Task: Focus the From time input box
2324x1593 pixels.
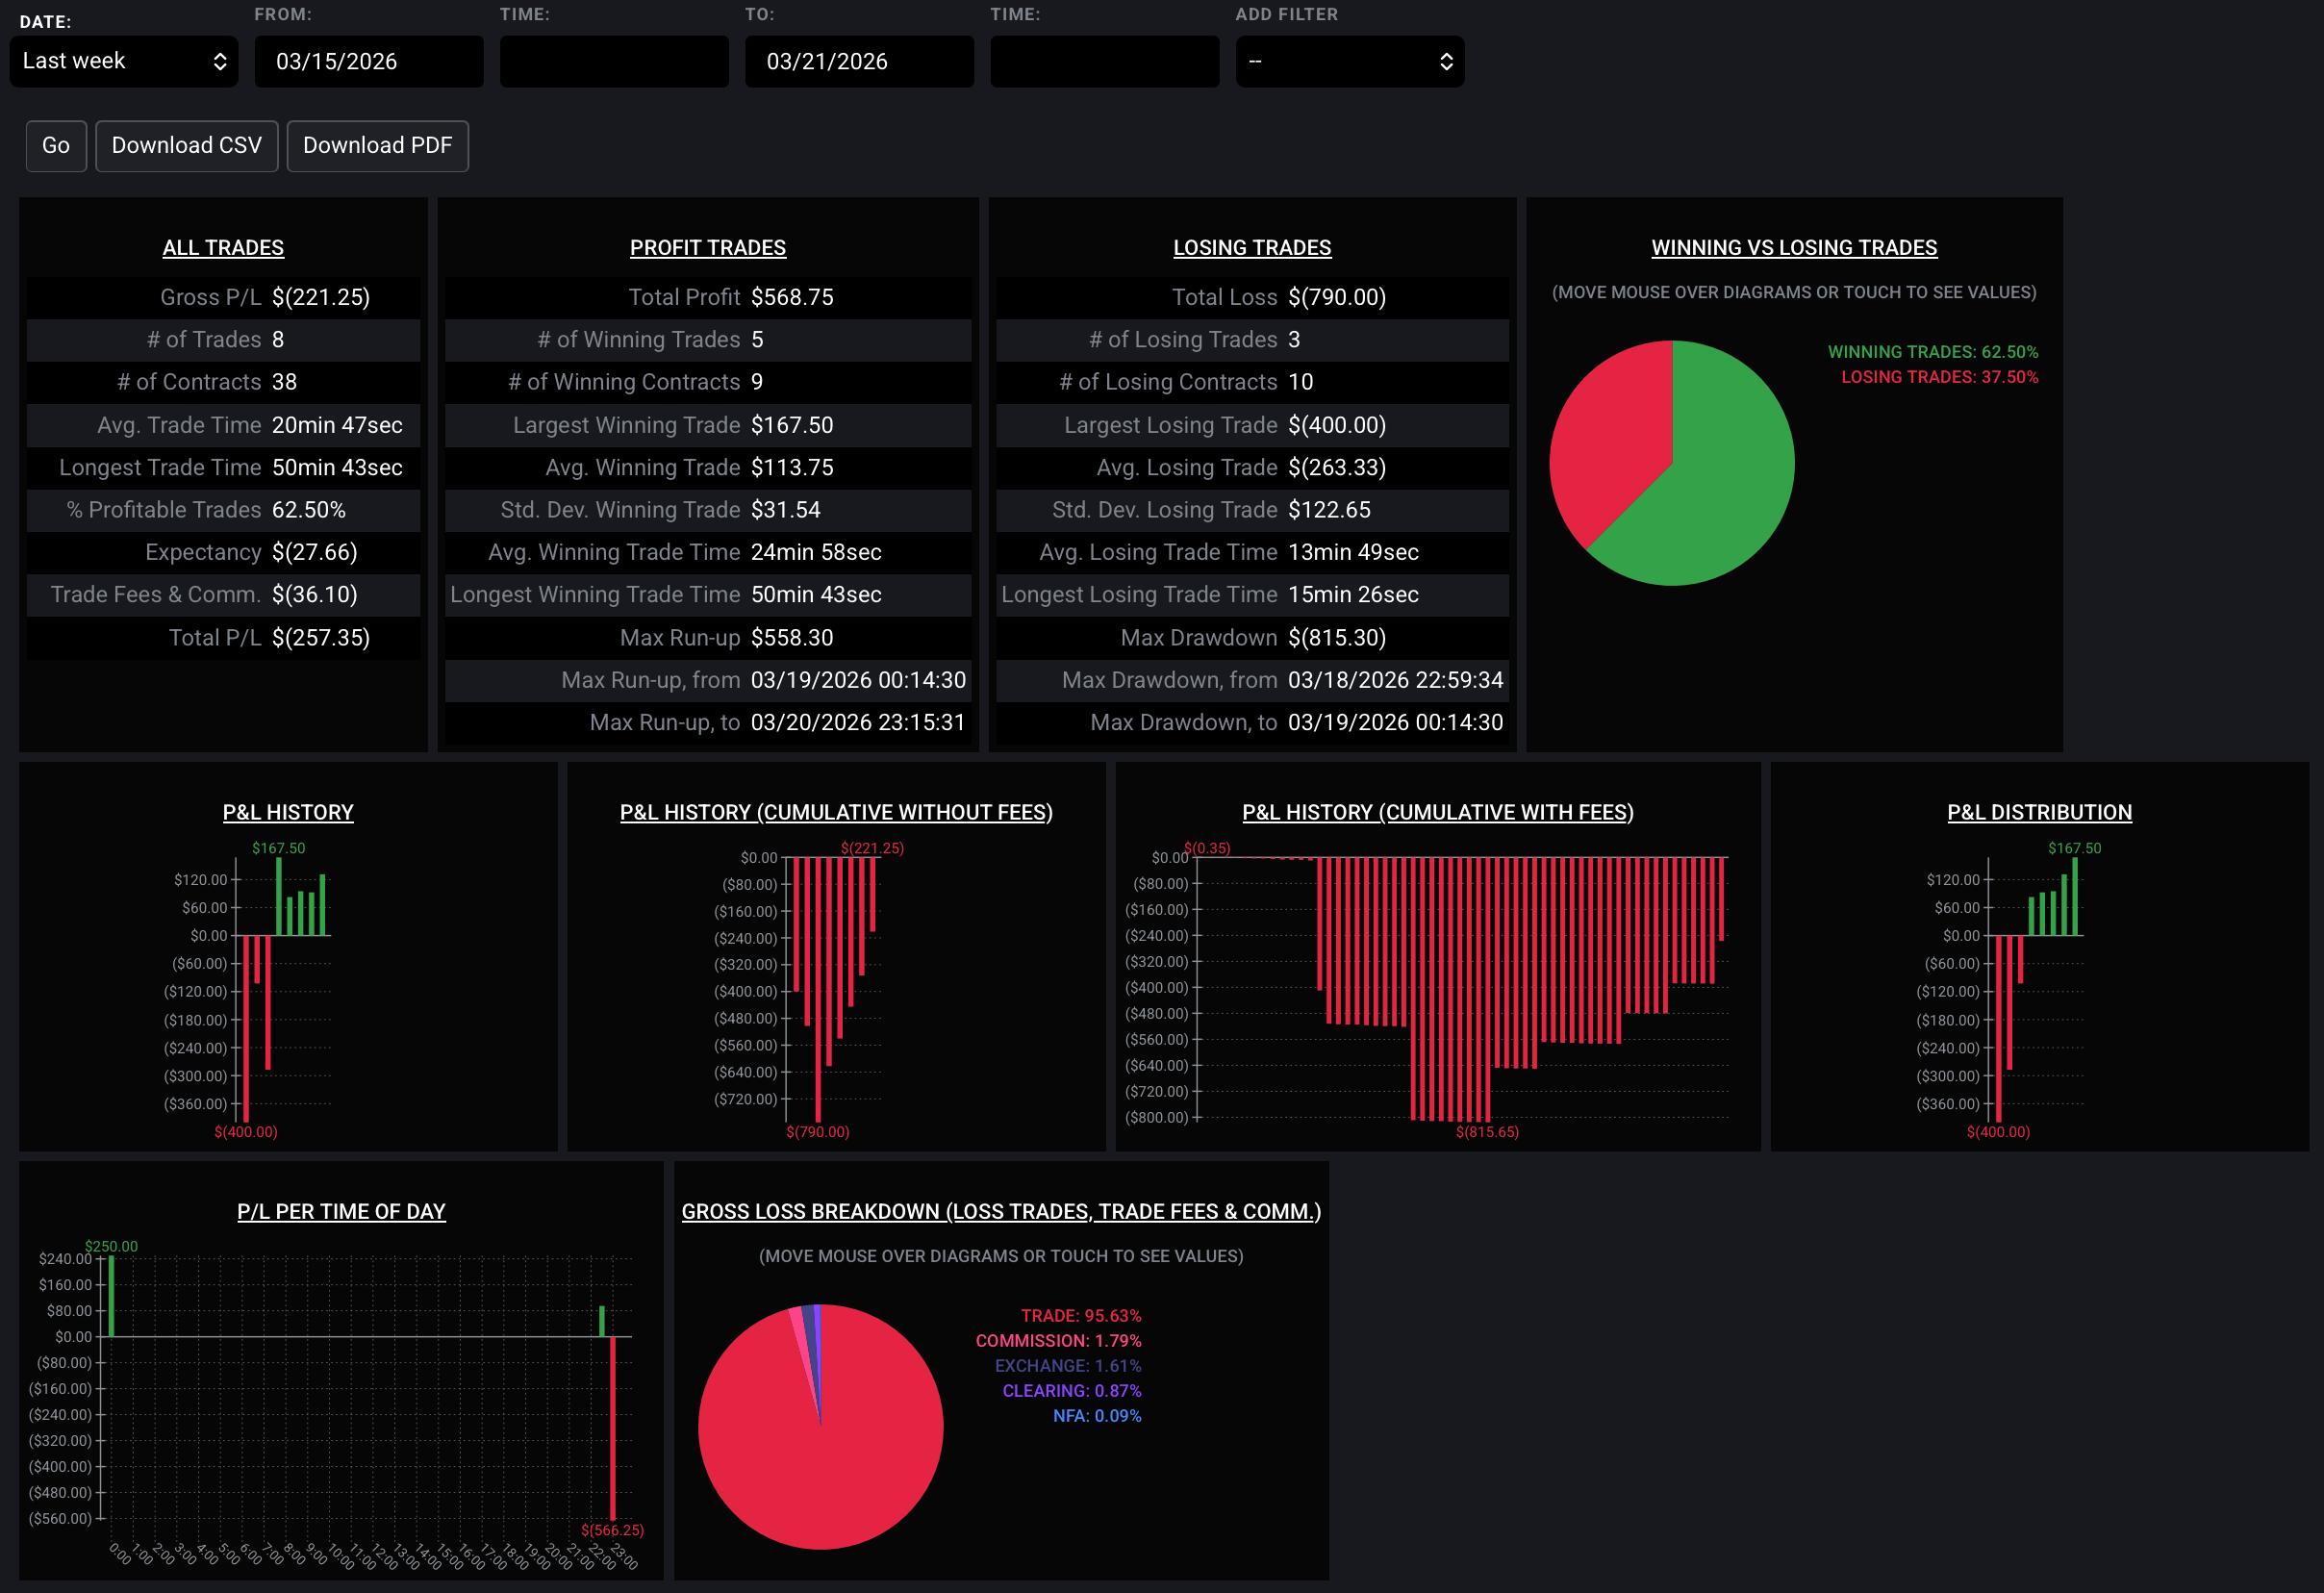Action: [x=613, y=62]
